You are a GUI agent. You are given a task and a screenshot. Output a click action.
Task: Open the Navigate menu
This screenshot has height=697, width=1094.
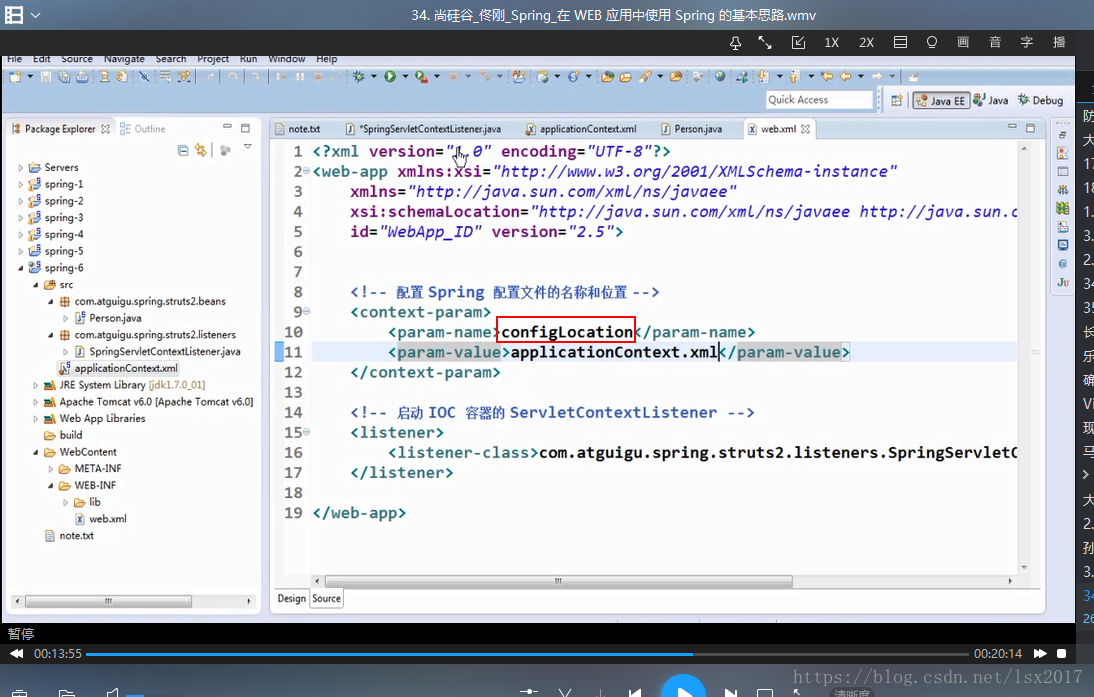[x=124, y=59]
